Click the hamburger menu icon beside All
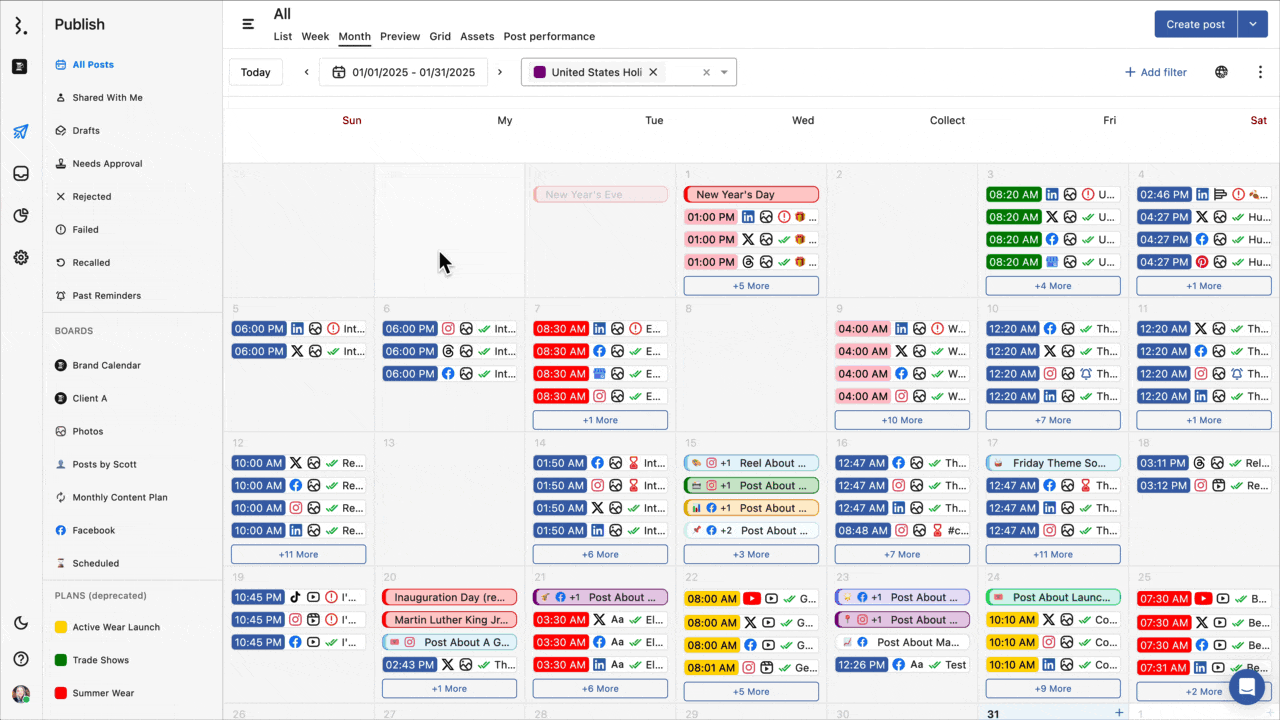1280x720 pixels. tap(248, 23)
